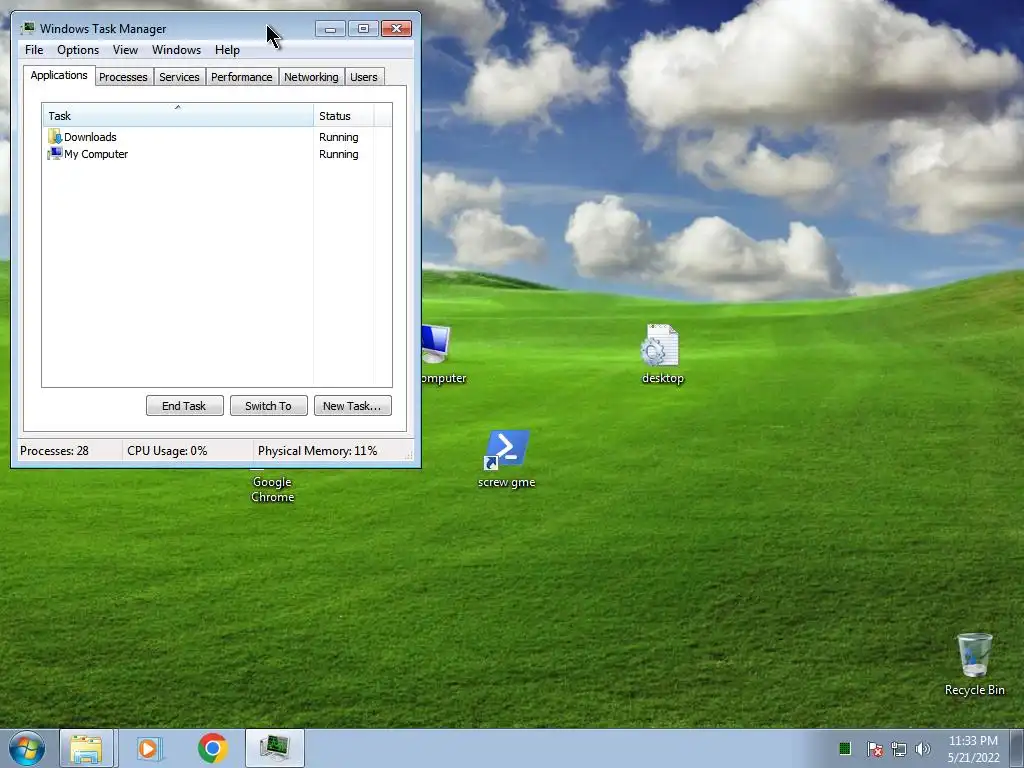This screenshot has width=1024, height=768.
Task: Click the Downloads folder icon in the task list
Action: click(55, 136)
